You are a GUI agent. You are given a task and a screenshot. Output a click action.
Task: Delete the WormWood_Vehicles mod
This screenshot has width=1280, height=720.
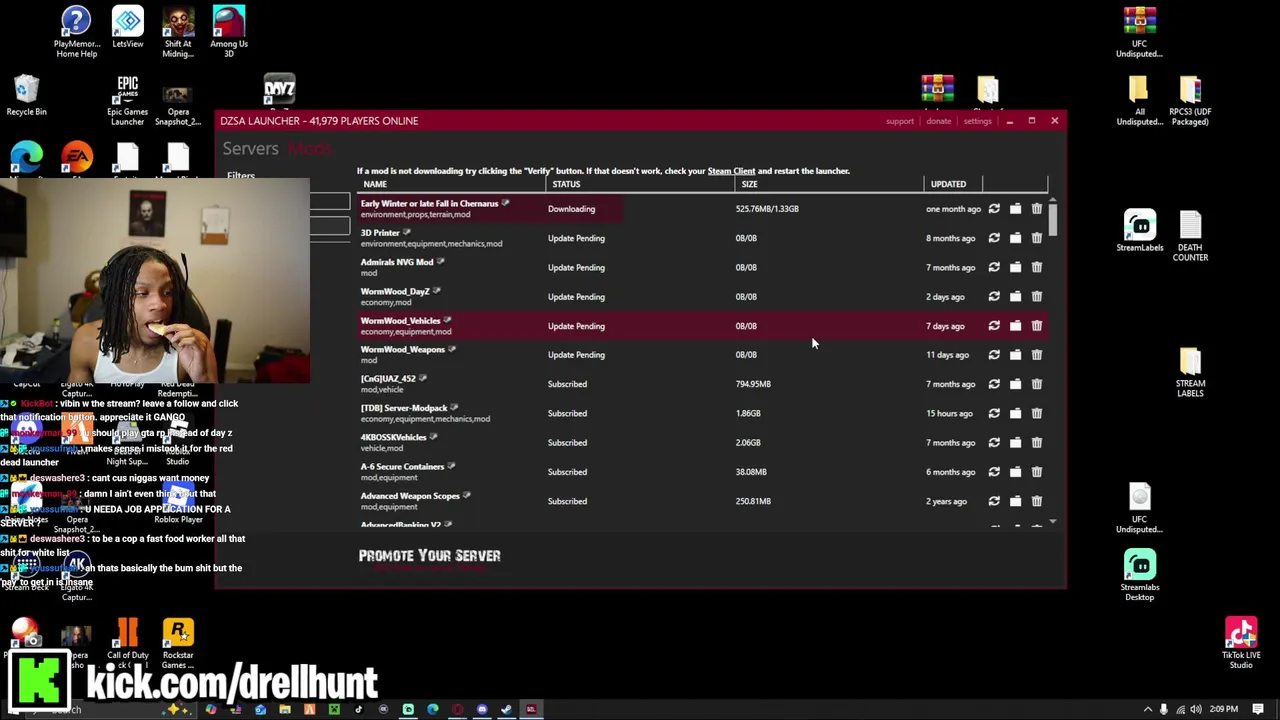(x=1037, y=326)
